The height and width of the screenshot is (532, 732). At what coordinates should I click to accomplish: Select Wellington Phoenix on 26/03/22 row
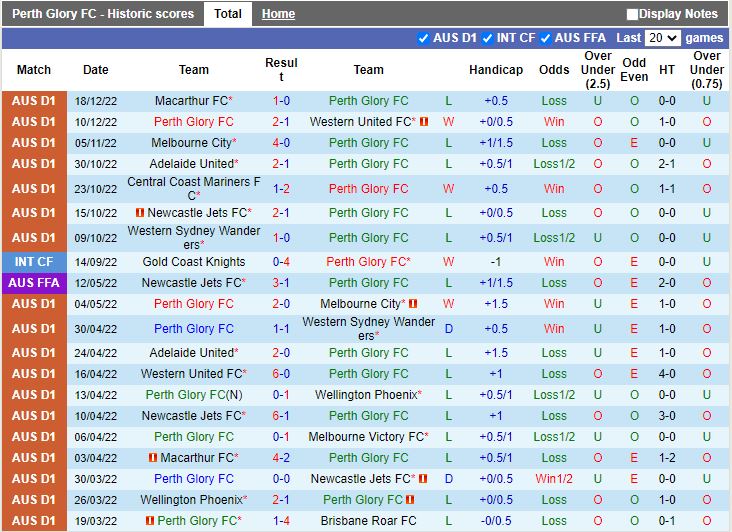tap(191, 500)
